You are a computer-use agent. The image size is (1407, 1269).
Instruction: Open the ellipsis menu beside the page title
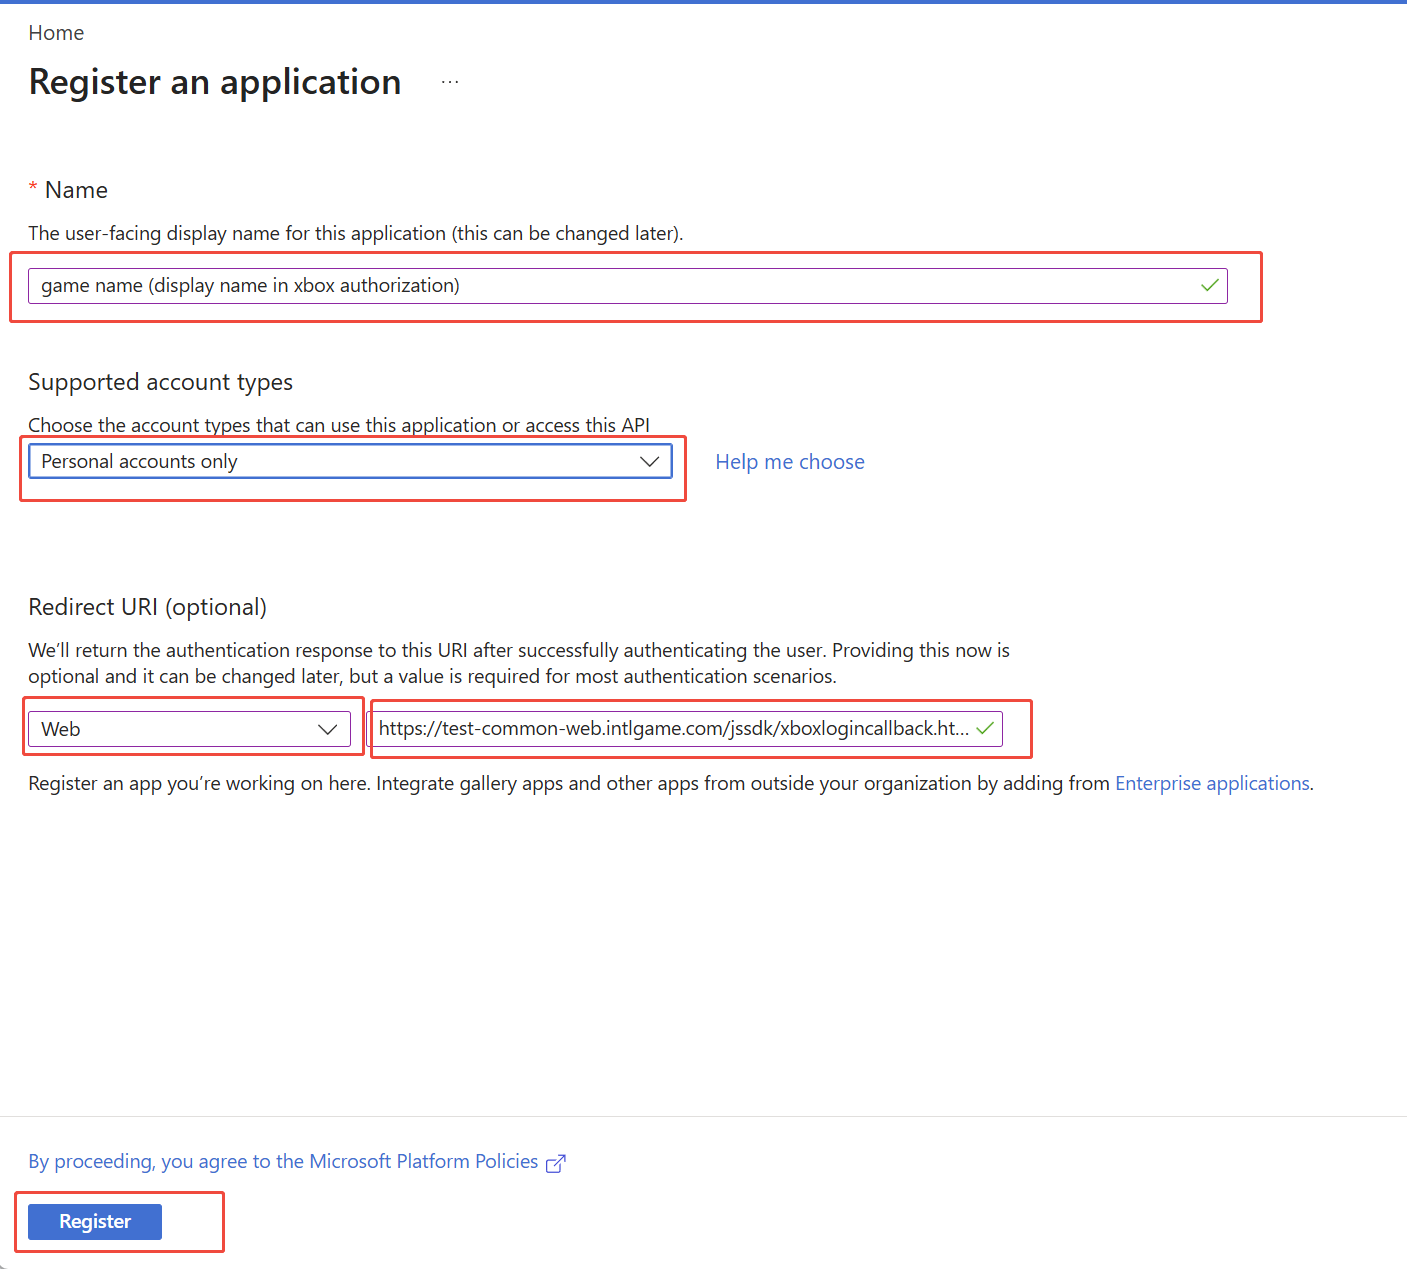450,82
